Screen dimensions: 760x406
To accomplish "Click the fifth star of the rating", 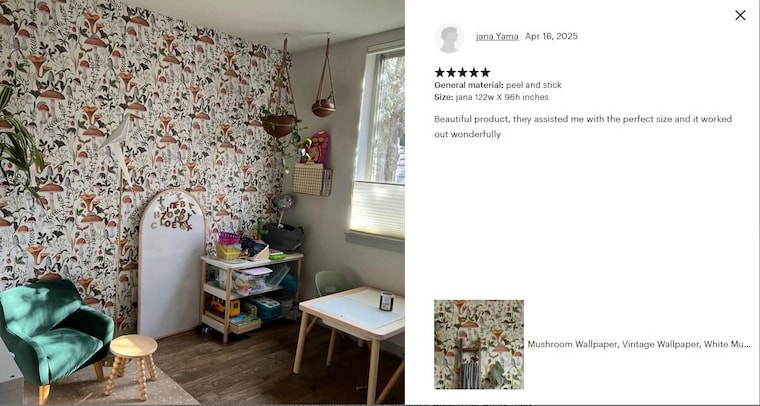I will pyautogui.click(x=485, y=73).
